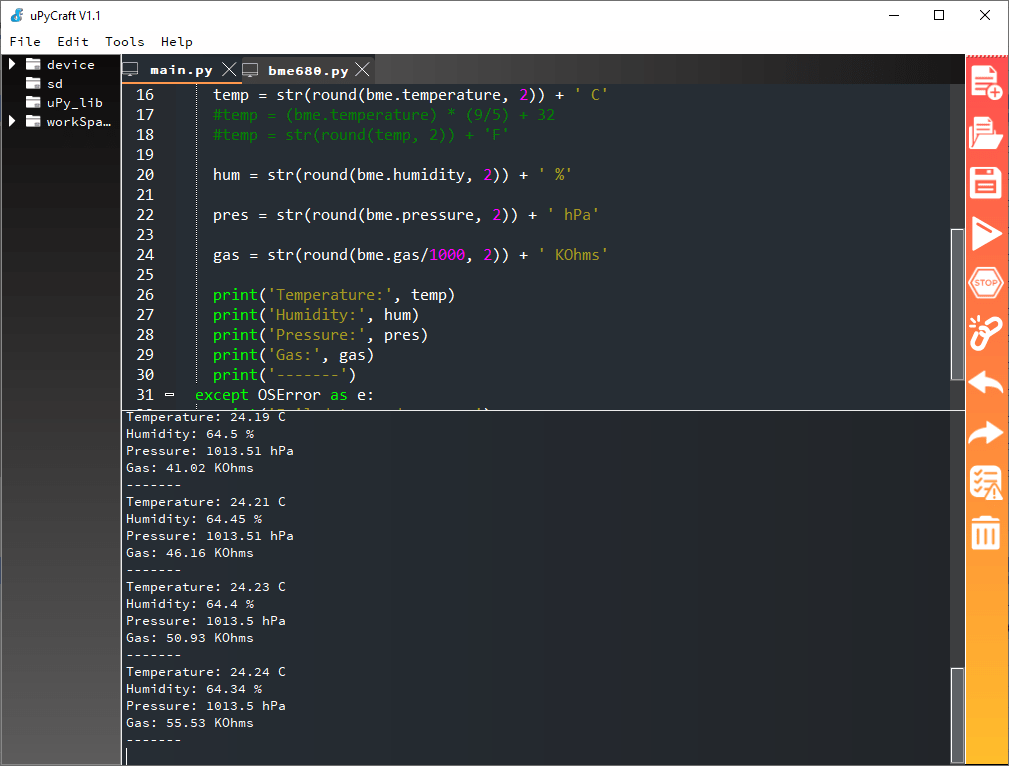Select the uPy_lib folder in the tree
The width and height of the screenshot is (1009, 766).
(74, 102)
